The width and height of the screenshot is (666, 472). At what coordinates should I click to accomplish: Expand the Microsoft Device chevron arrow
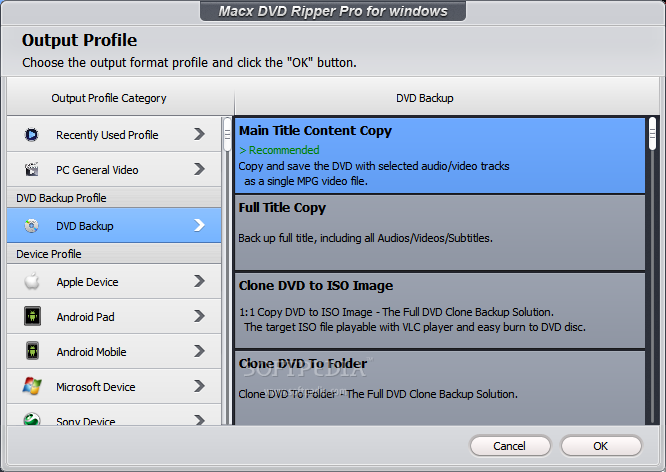coord(200,387)
